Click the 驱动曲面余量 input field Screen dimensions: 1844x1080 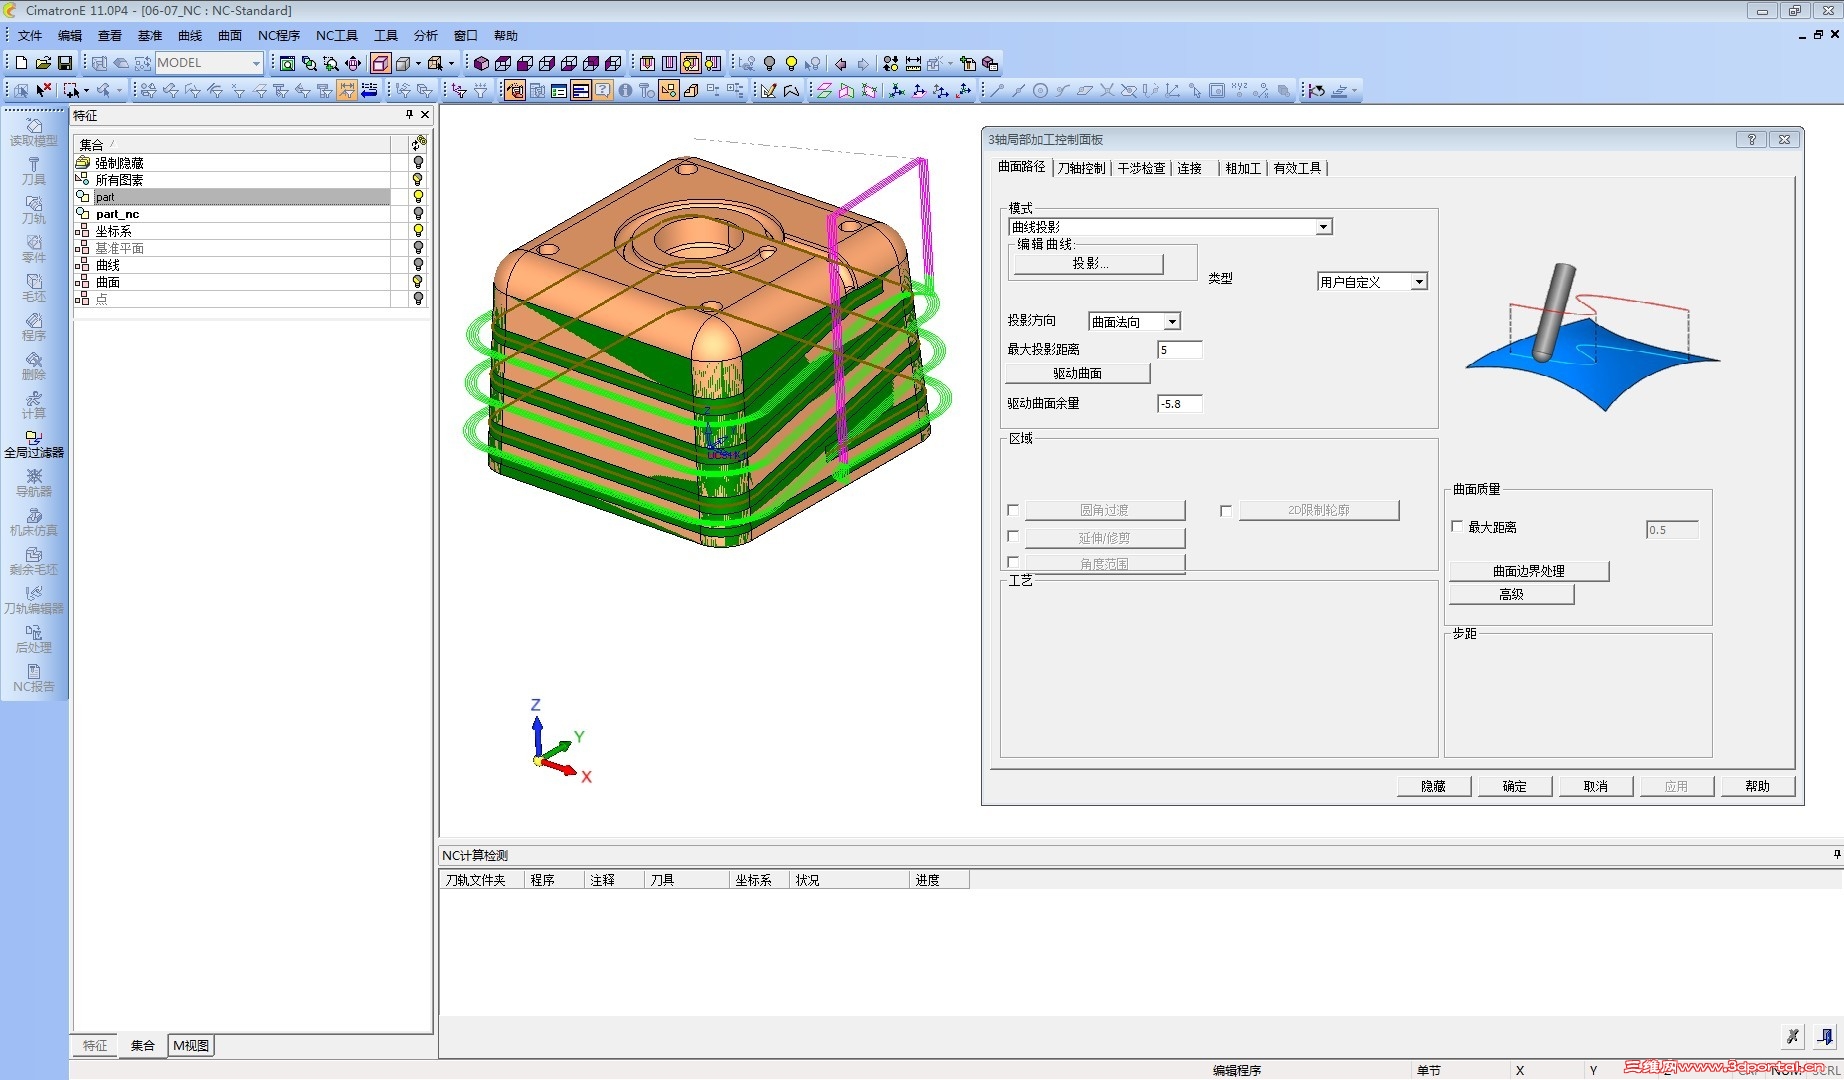[1179, 404]
